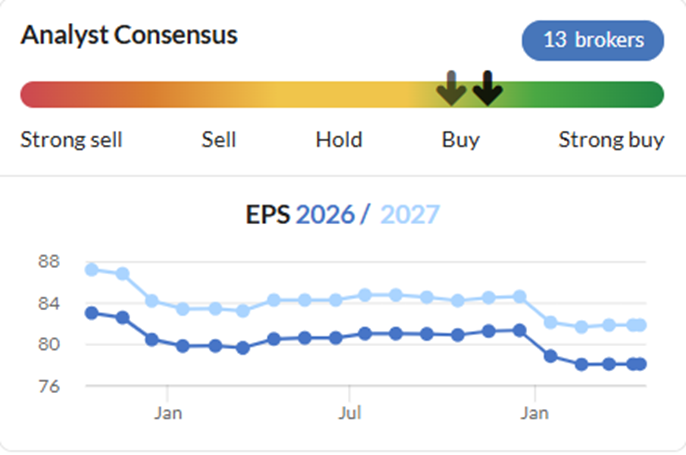Click the Jul label on the x-axis
The image size is (686, 455).
(x=349, y=412)
